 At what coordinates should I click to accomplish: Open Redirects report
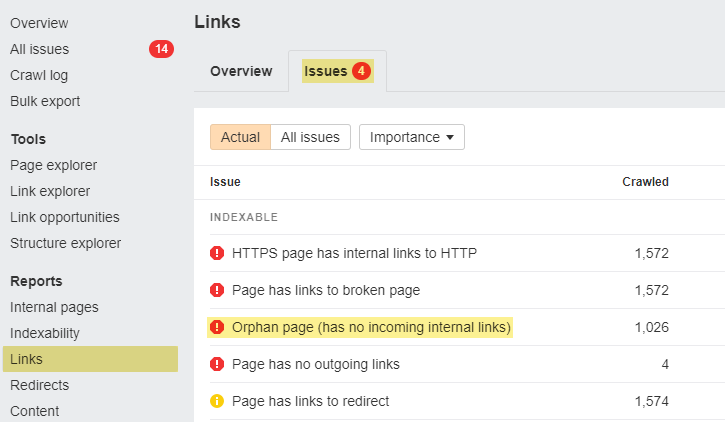coord(39,385)
